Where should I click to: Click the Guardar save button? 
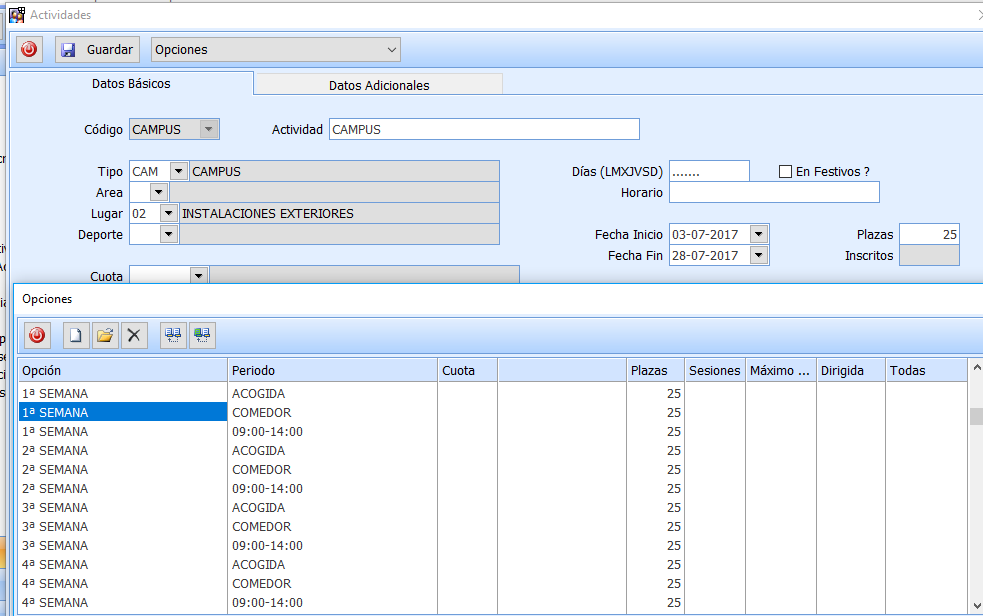pyautogui.click(x=96, y=49)
